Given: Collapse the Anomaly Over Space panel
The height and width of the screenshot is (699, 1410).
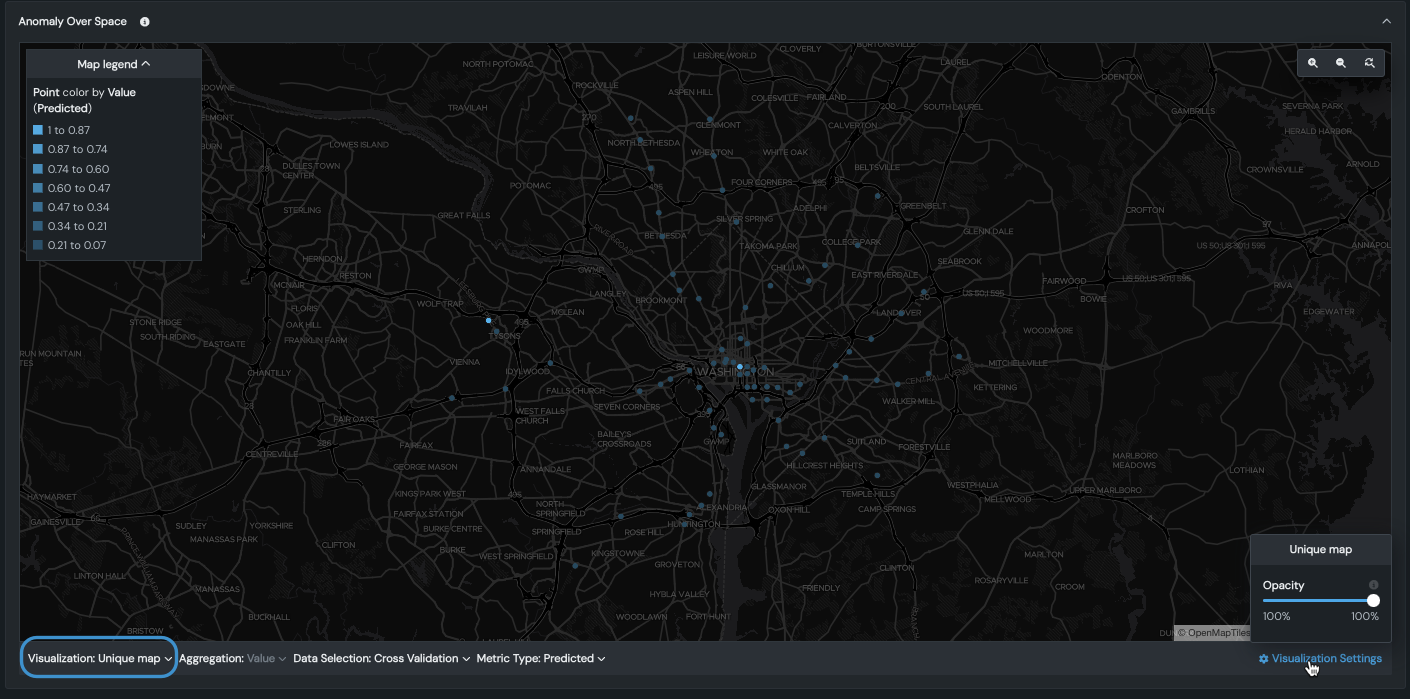Looking at the screenshot, I should coord(1386,21).
